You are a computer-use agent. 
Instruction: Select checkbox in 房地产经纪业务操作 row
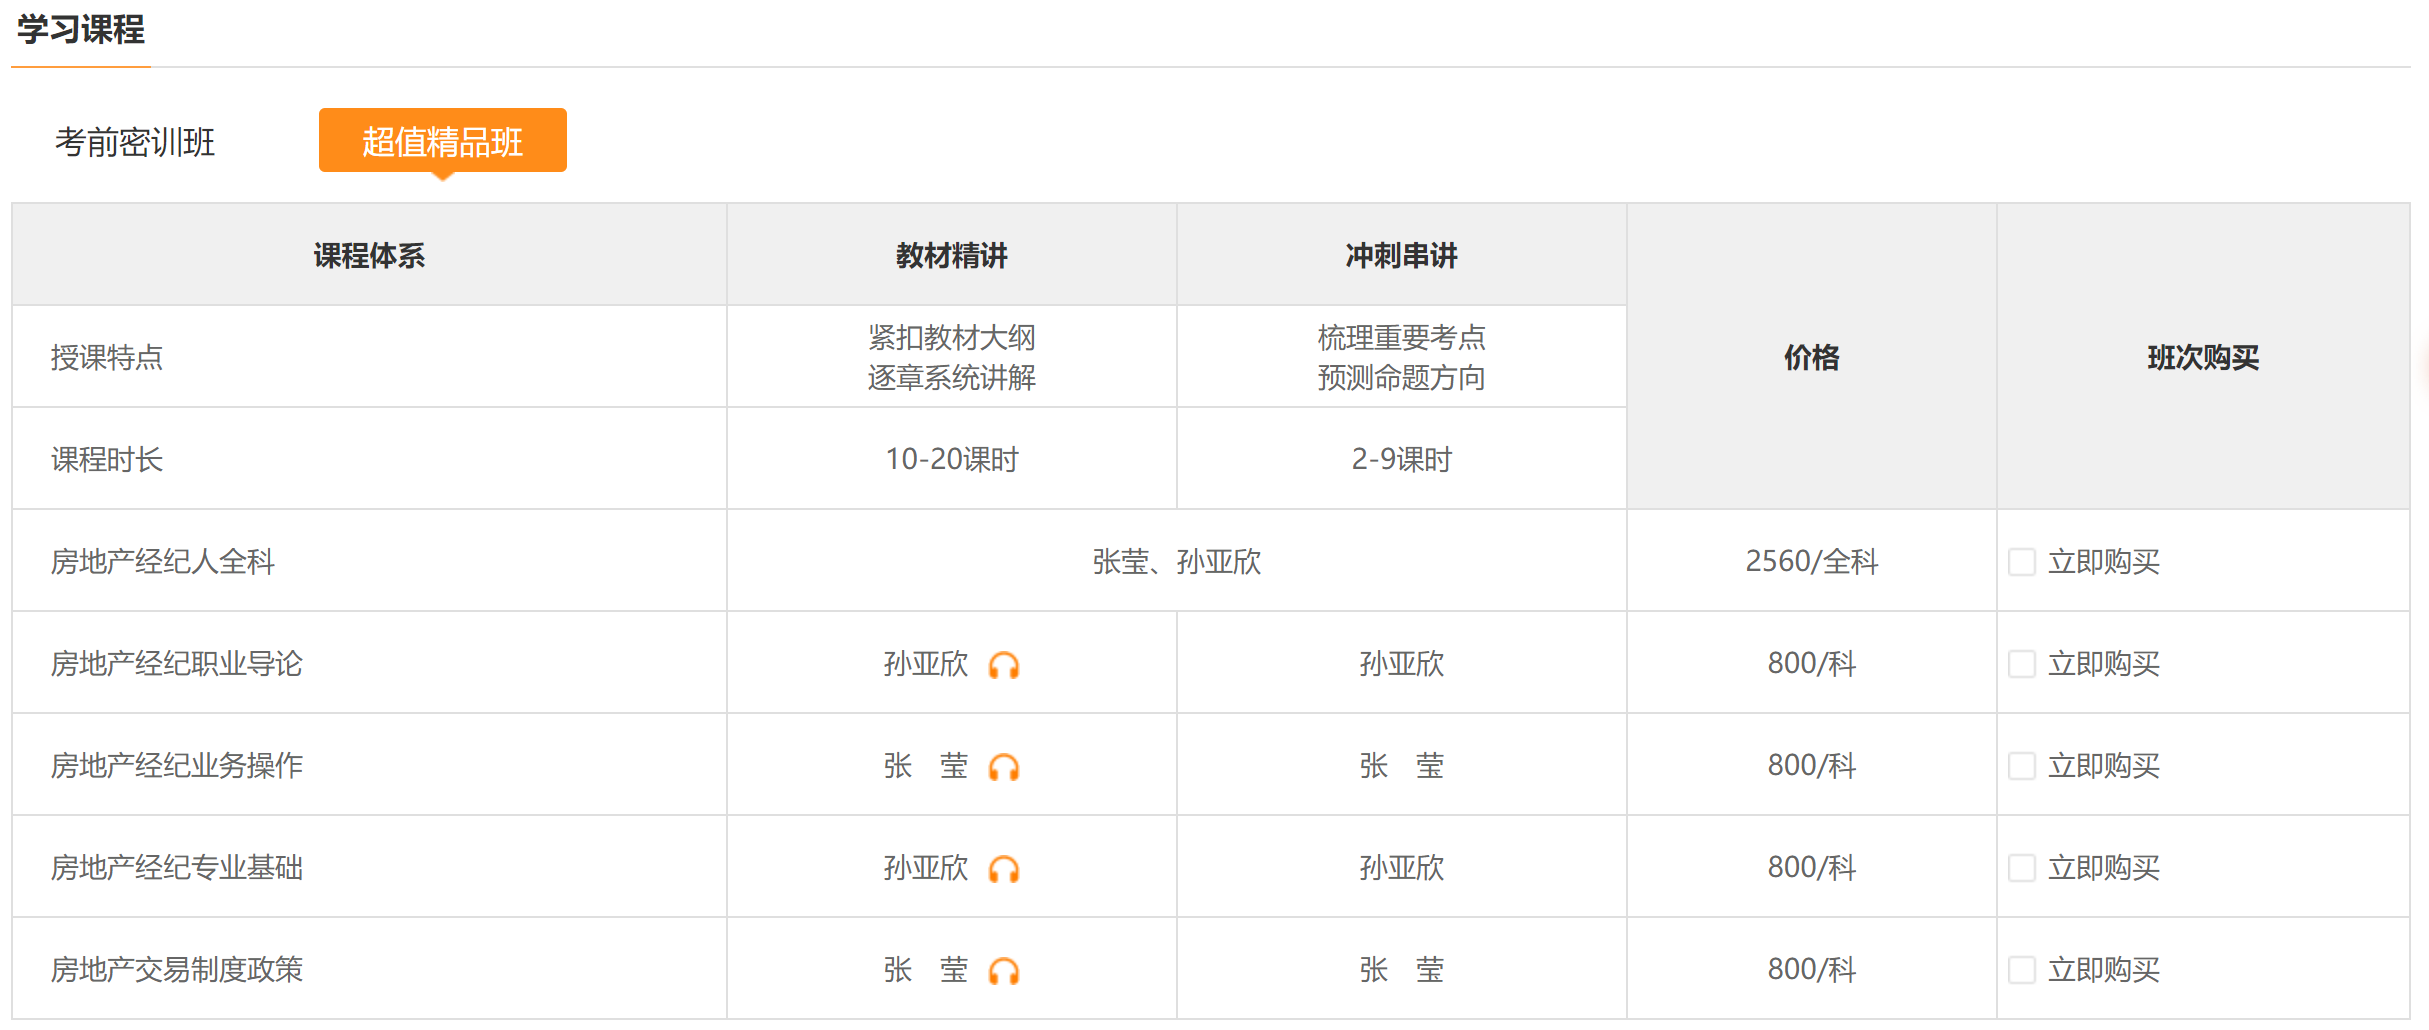point(2021,766)
